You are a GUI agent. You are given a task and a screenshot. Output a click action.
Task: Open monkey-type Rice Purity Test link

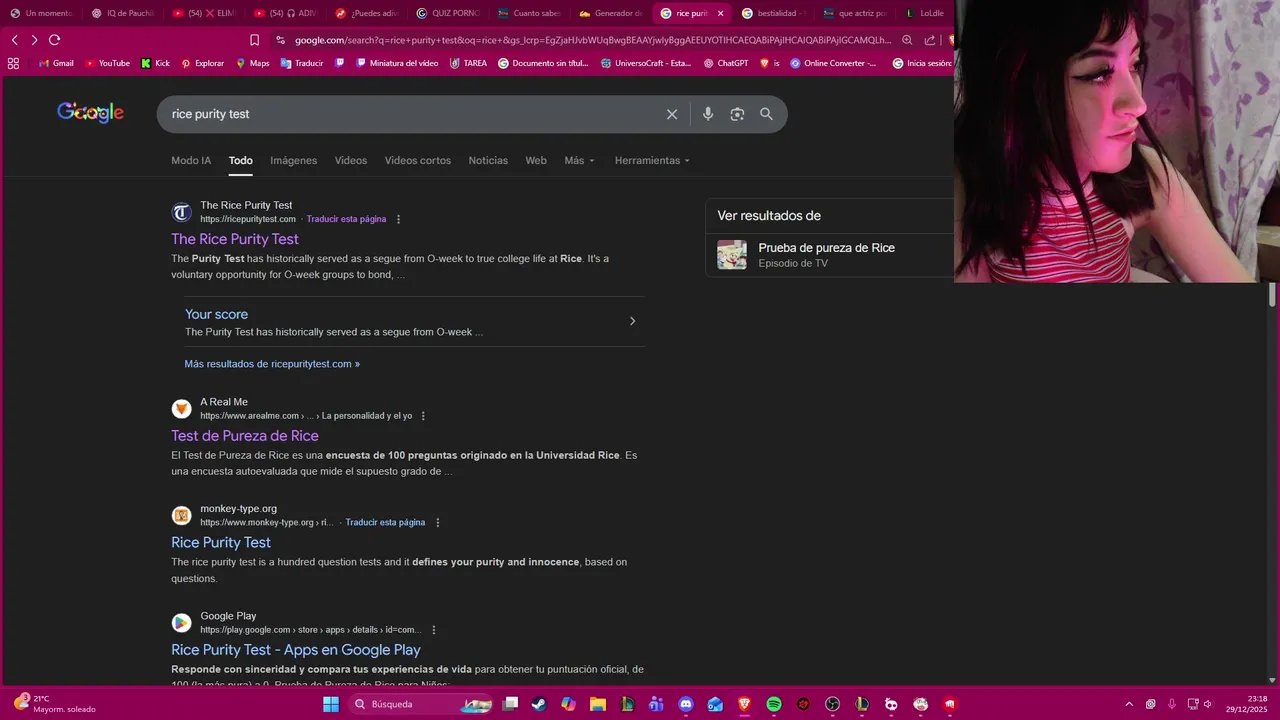221,542
